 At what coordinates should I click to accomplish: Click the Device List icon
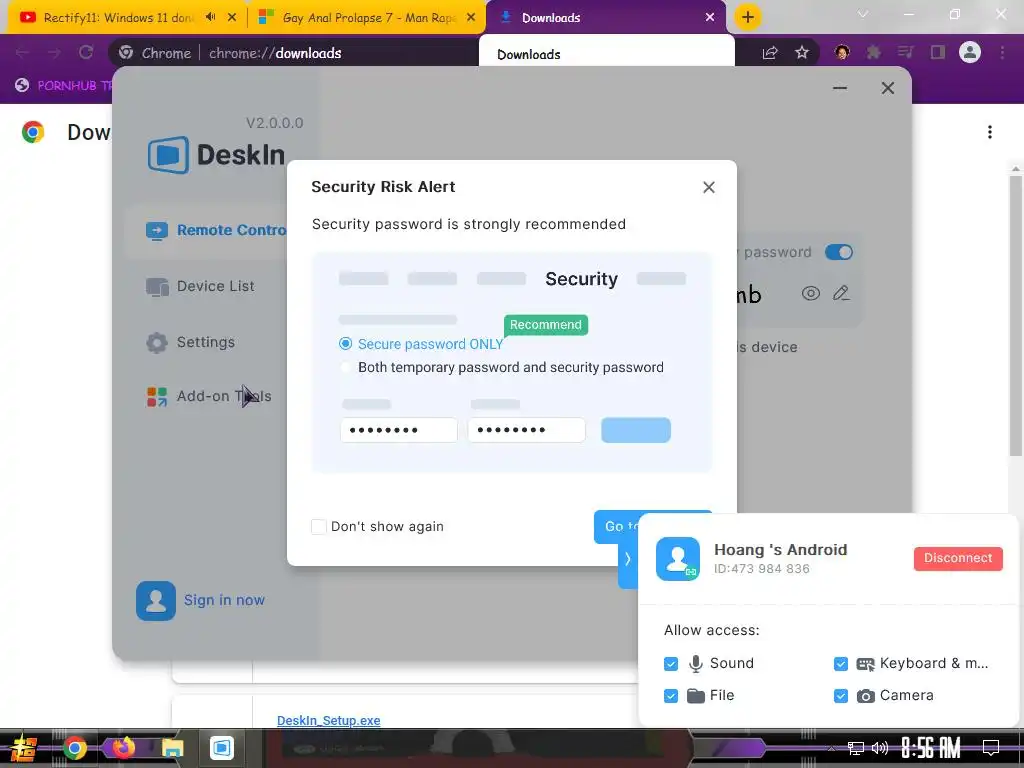coord(157,287)
